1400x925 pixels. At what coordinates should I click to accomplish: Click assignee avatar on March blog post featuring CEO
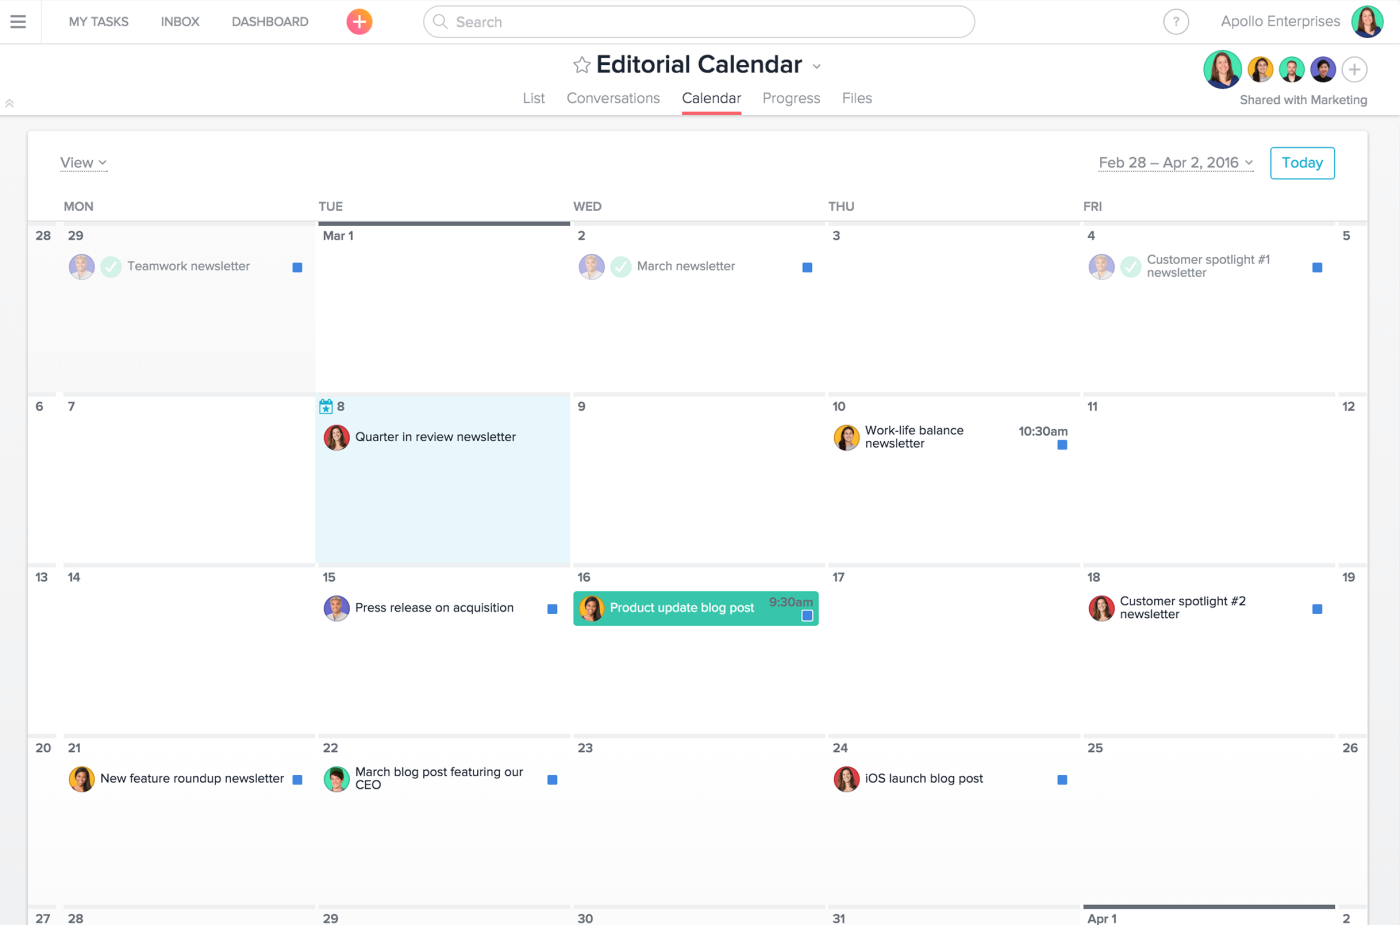tap(337, 779)
